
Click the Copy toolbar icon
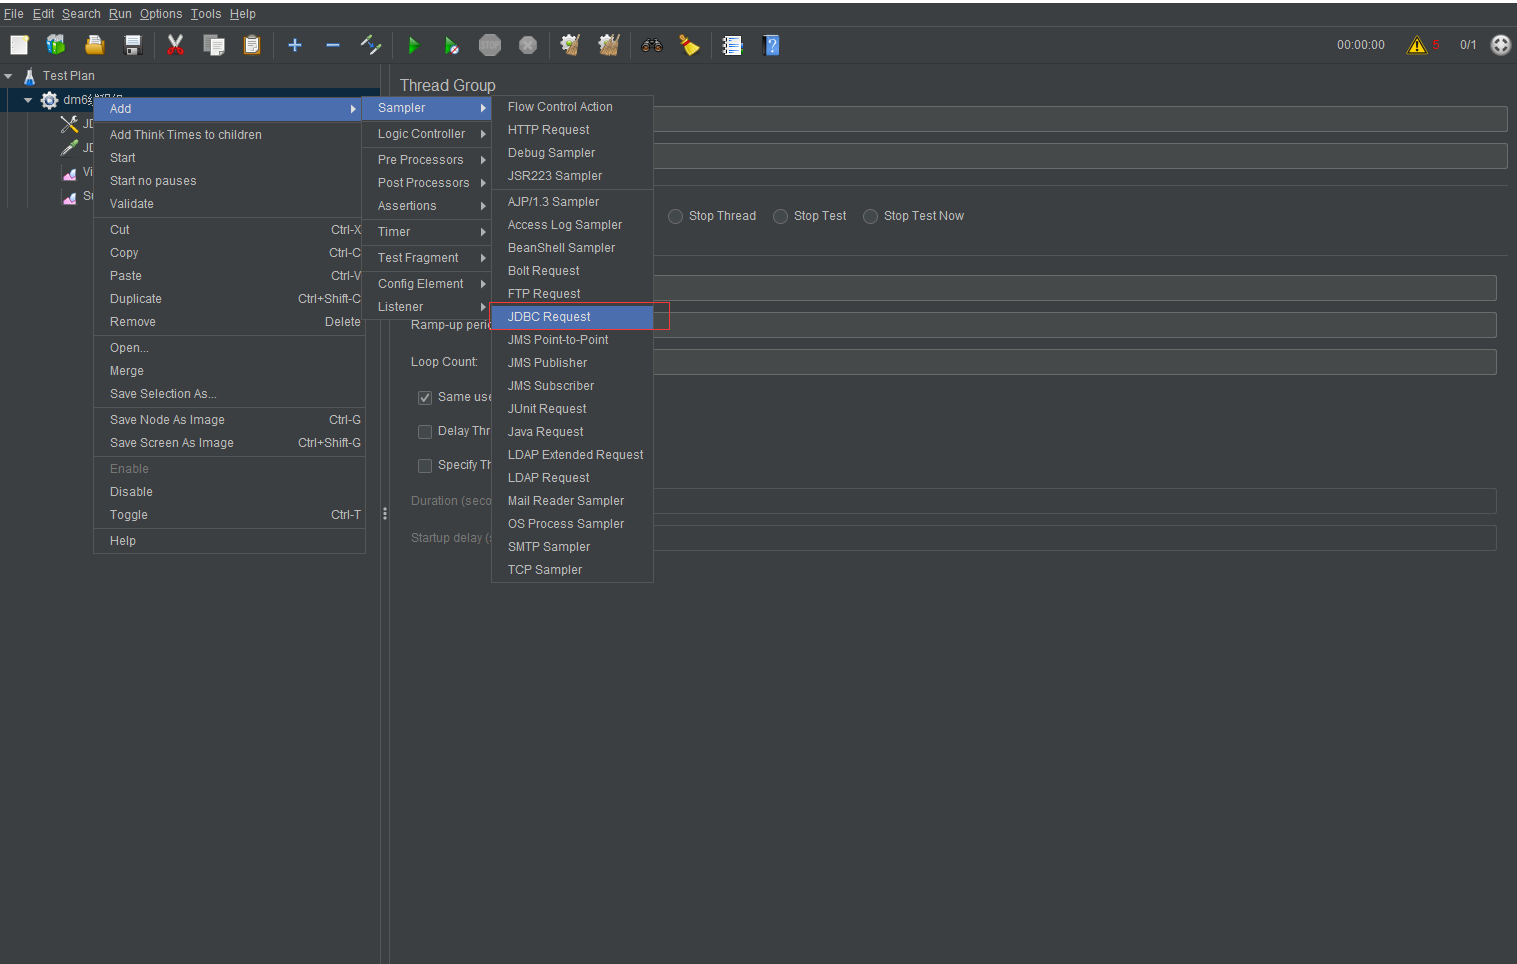click(x=214, y=45)
